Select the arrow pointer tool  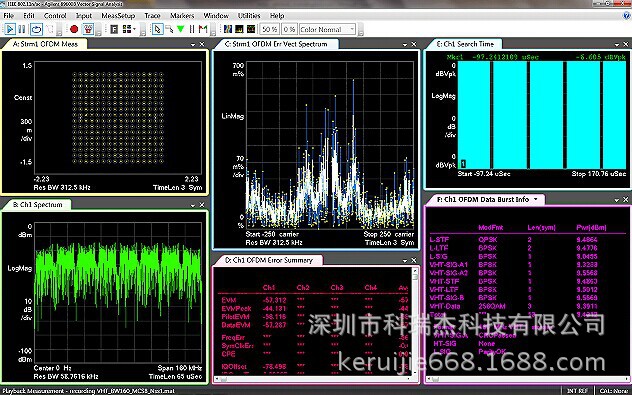157,29
